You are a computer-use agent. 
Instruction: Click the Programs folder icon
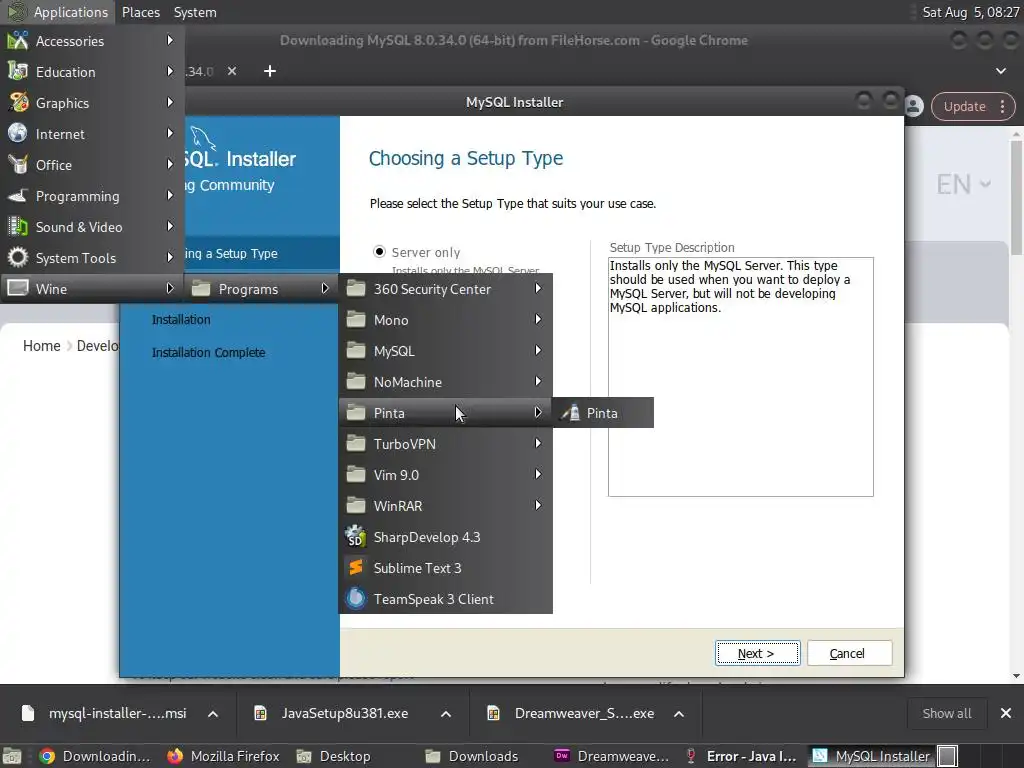[201, 289]
